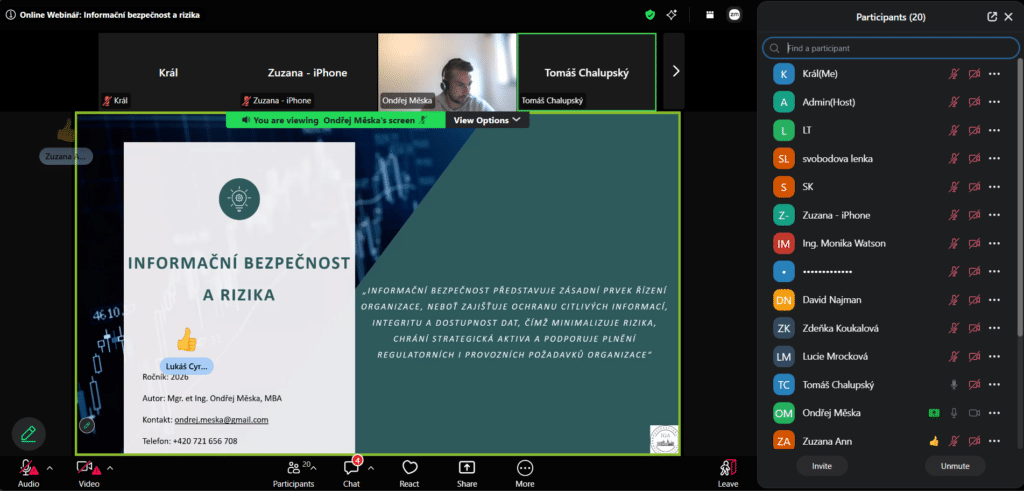Focus the Find a participant search field
This screenshot has width=1024, height=491.
[891, 48]
